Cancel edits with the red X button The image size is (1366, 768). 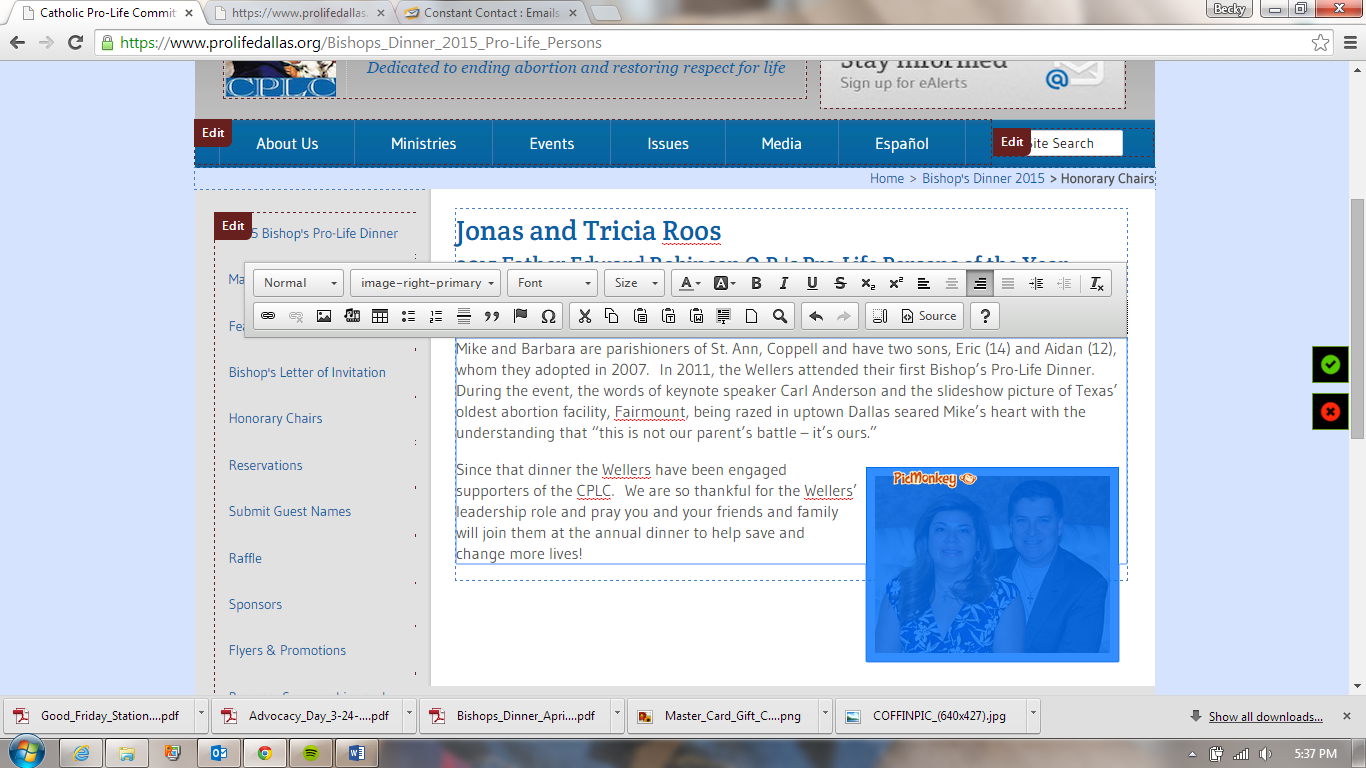1330,412
